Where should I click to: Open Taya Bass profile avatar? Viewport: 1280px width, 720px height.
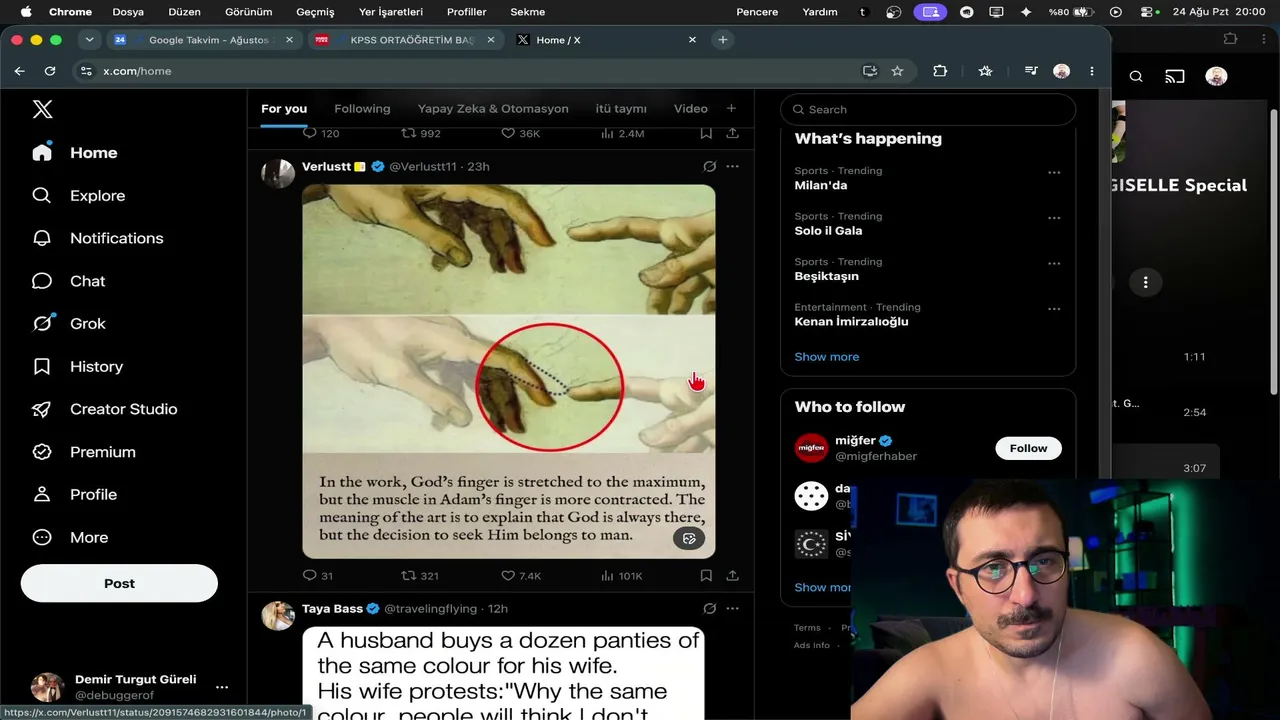pyautogui.click(x=278, y=615)
